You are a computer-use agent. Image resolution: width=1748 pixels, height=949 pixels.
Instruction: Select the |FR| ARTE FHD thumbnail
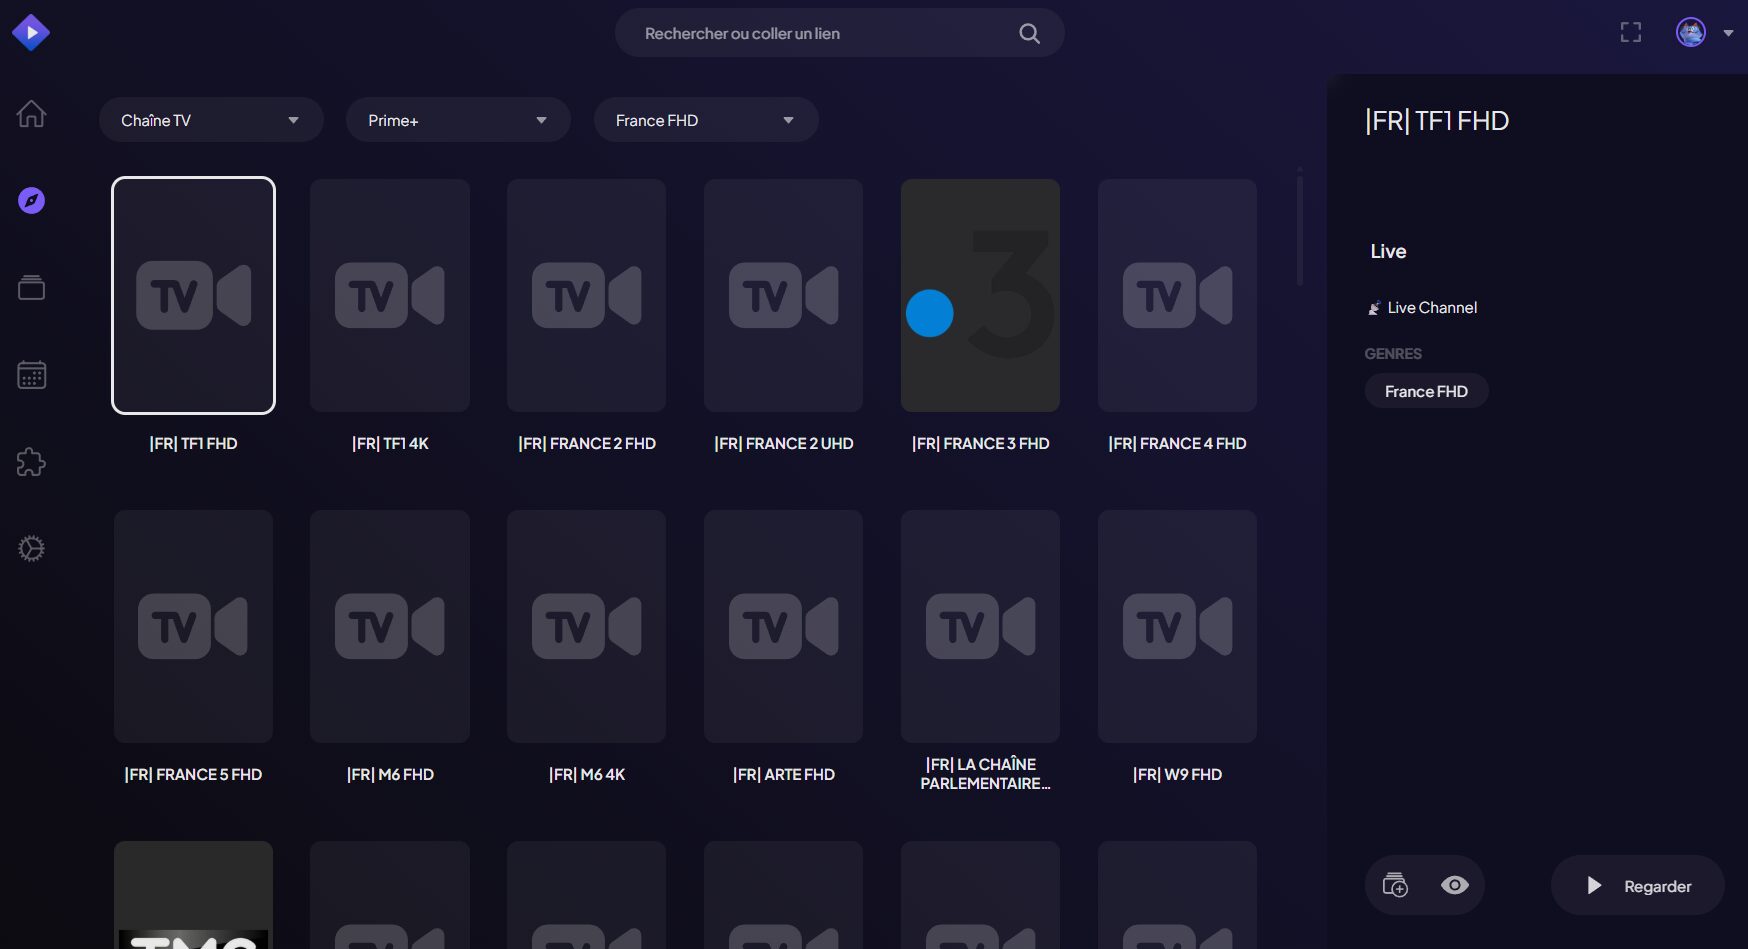tap(784, 626)
